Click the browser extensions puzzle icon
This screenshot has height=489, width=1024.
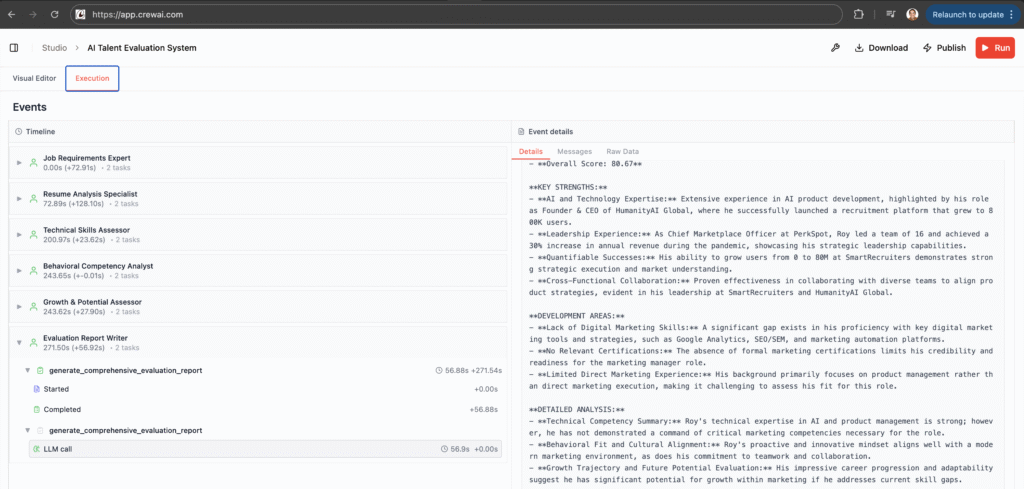point(858,15)
